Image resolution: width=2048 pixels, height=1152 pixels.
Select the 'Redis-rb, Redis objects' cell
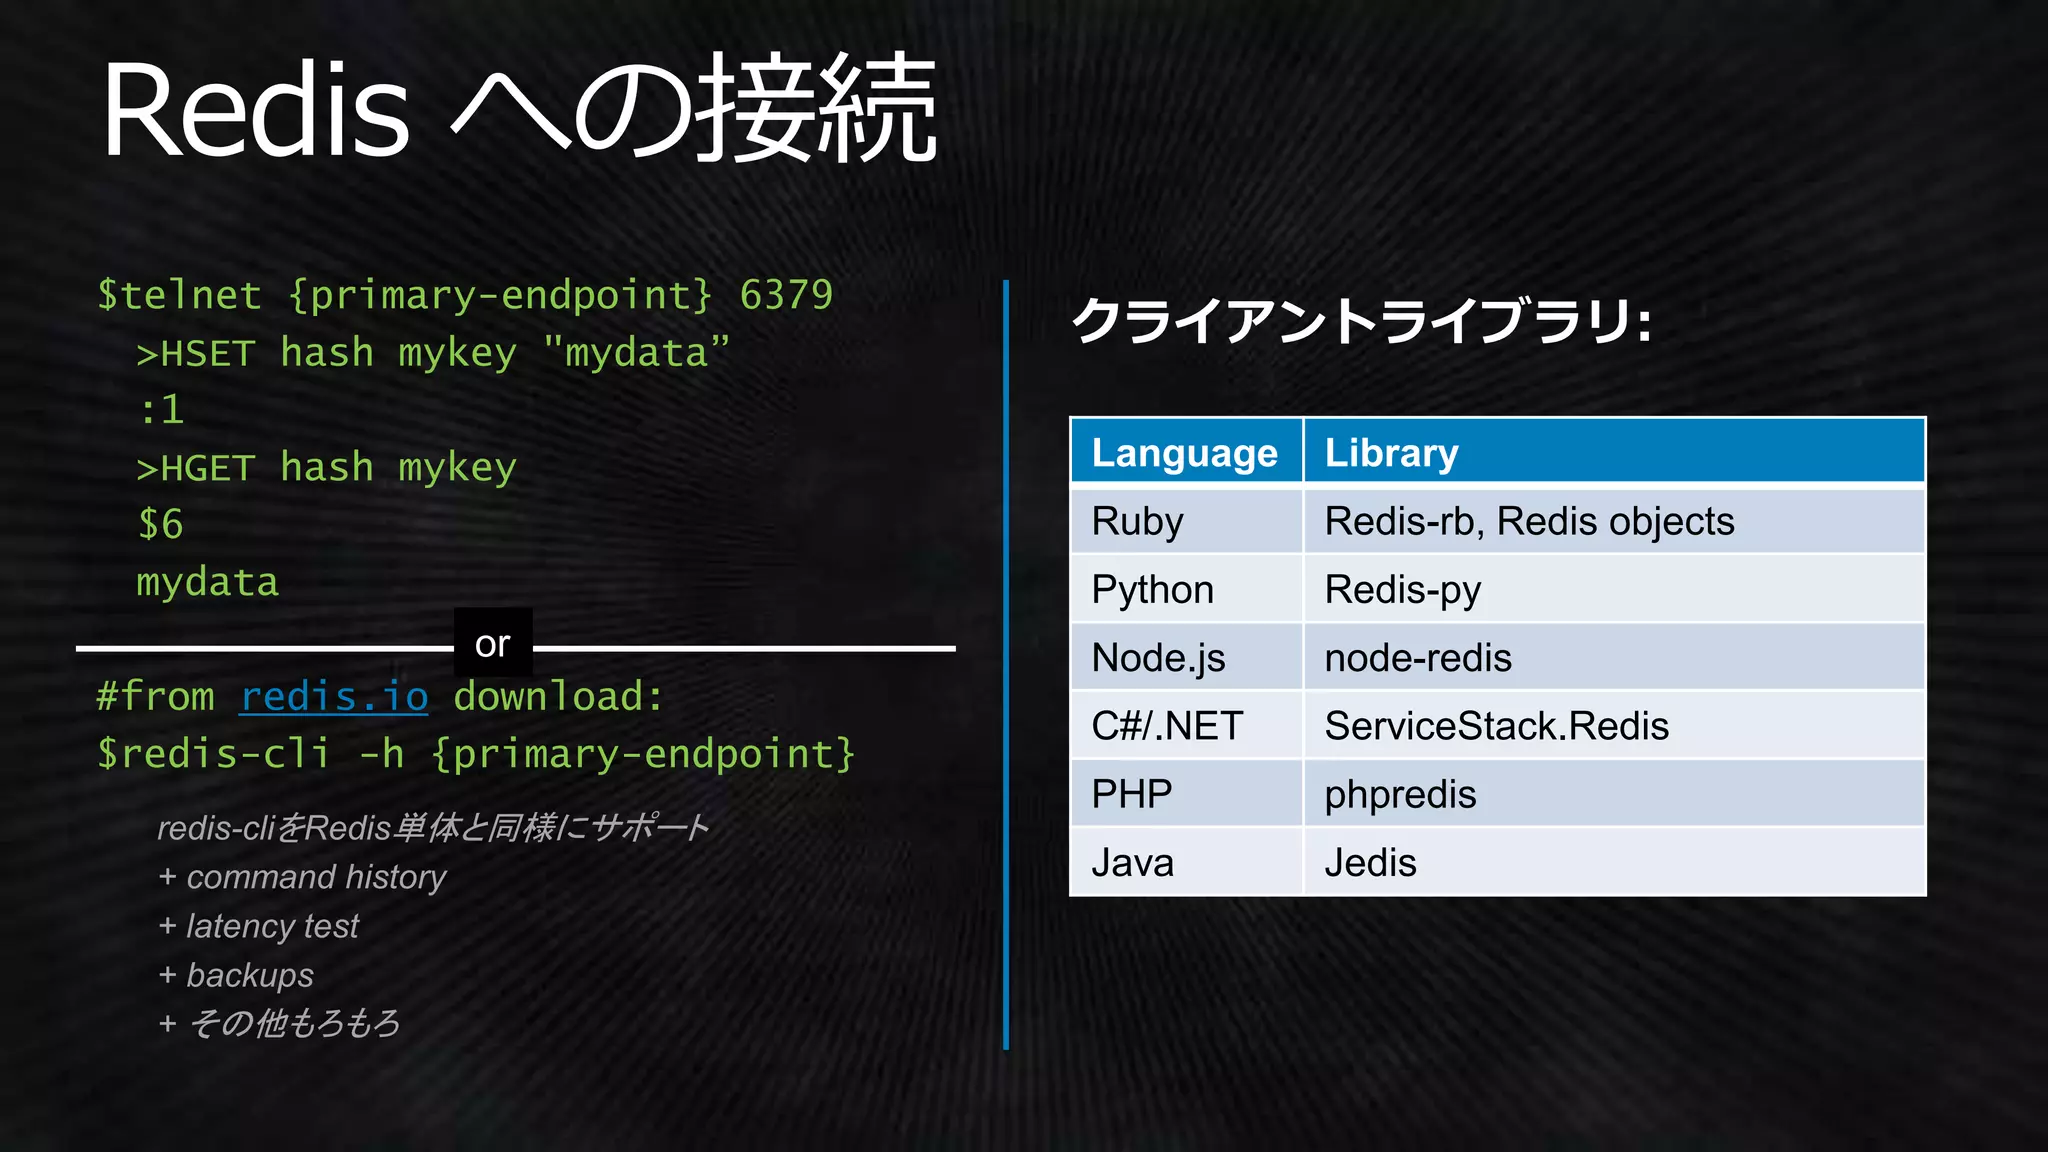1614,521
